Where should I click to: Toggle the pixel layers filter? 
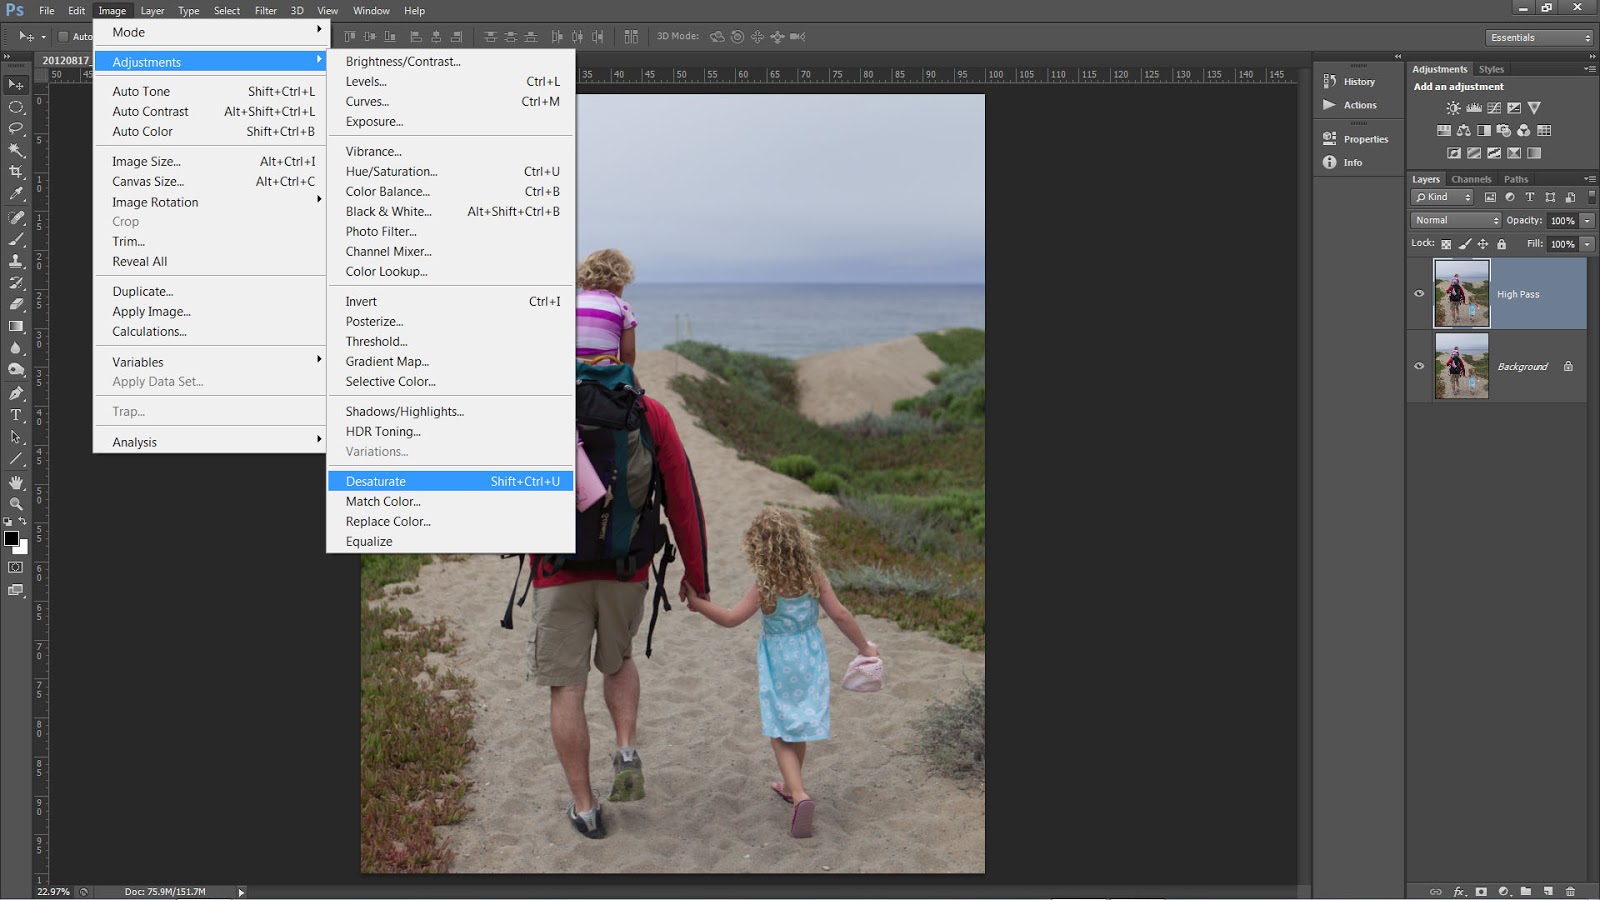click(1490, 197)
